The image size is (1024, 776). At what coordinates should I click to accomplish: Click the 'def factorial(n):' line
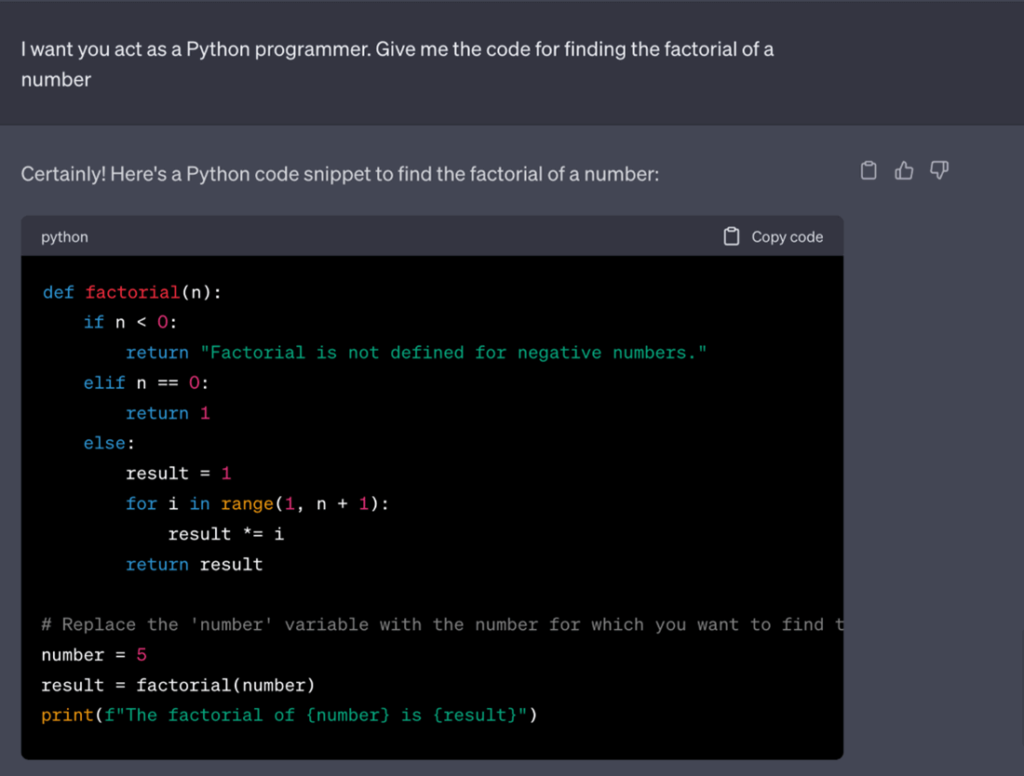[132, 292]
